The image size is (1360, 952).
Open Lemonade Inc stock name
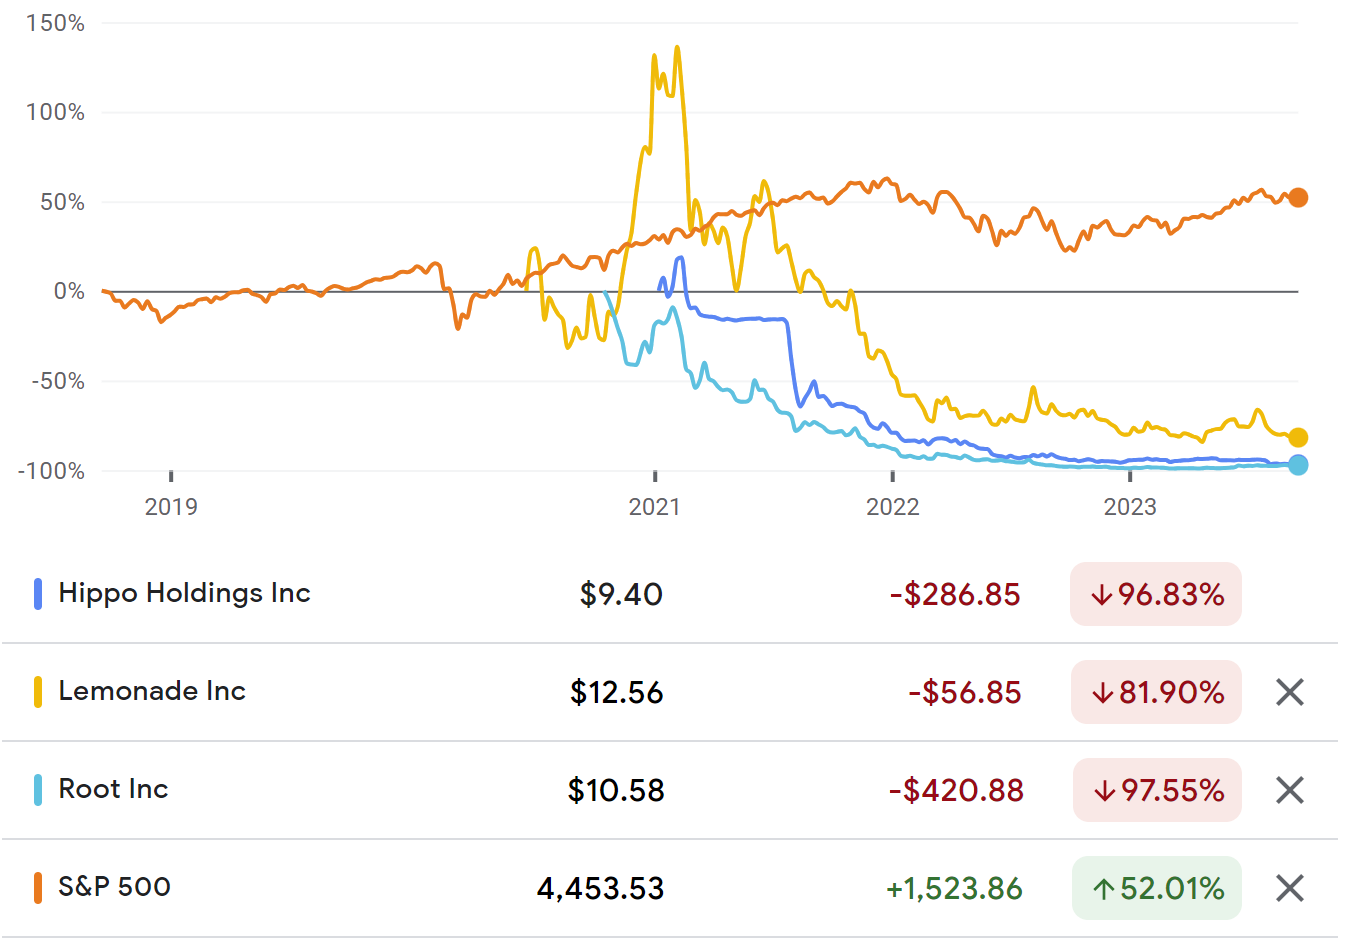tap(152, 691)
